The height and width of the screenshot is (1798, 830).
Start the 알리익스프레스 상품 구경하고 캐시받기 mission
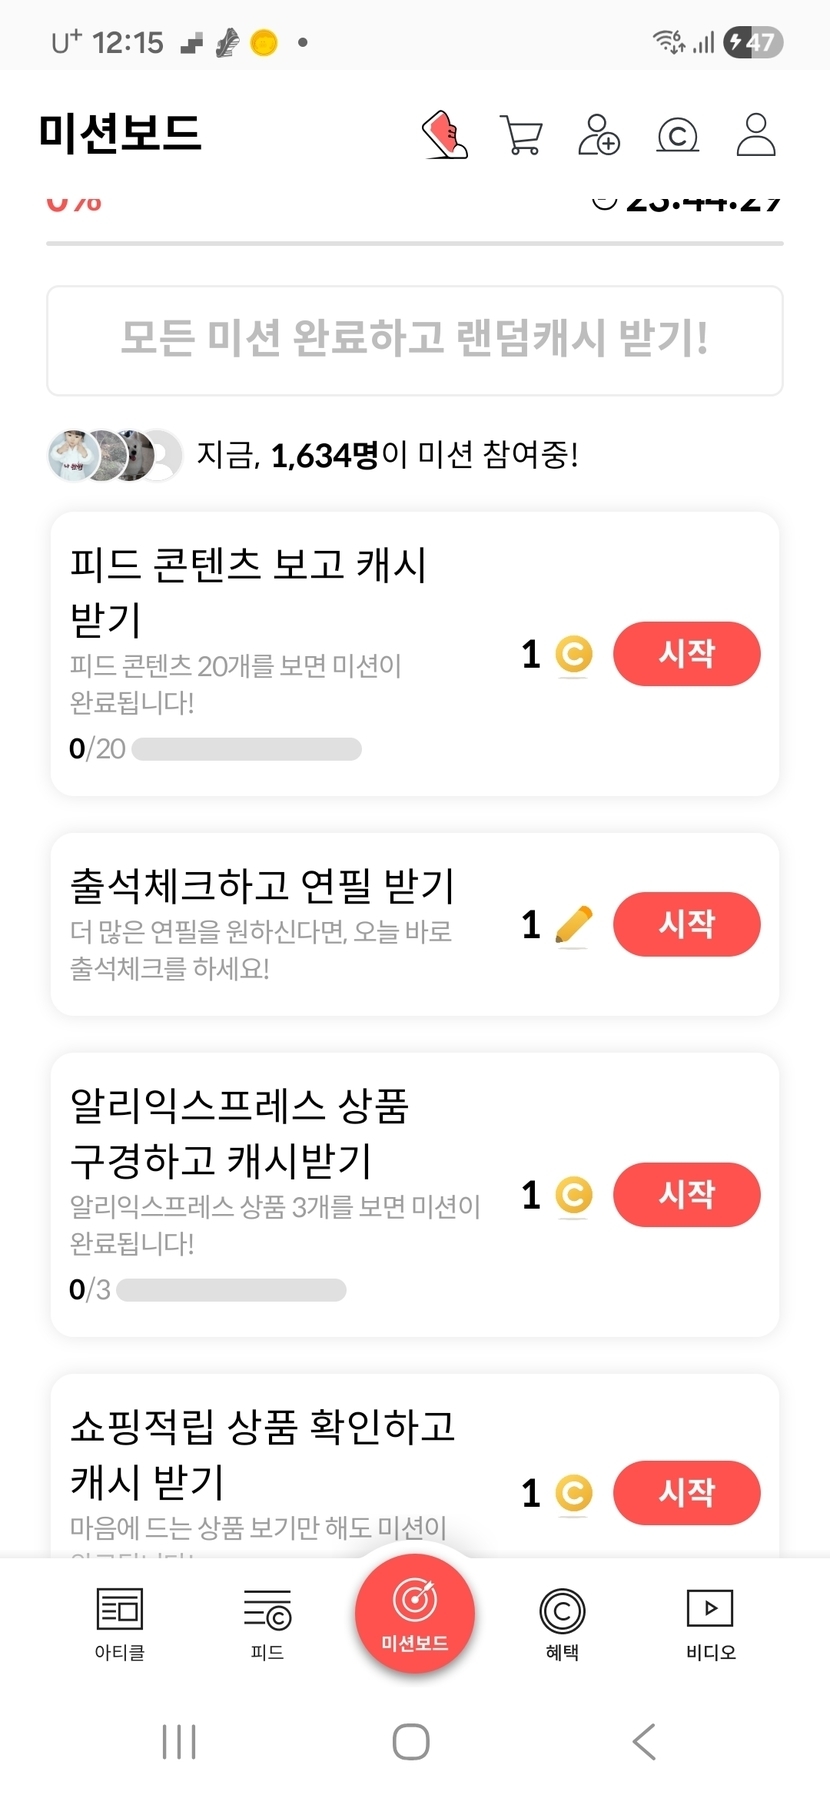[686, 1194]
